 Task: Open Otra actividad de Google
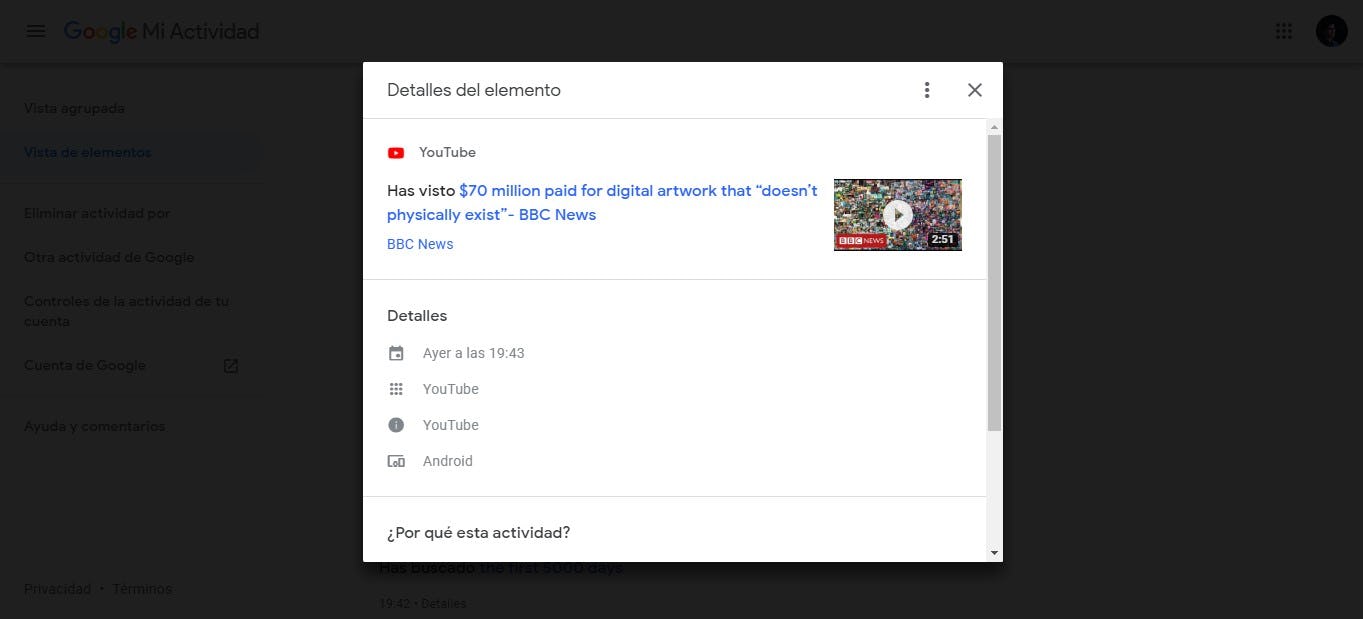click(x=109, y=257)
